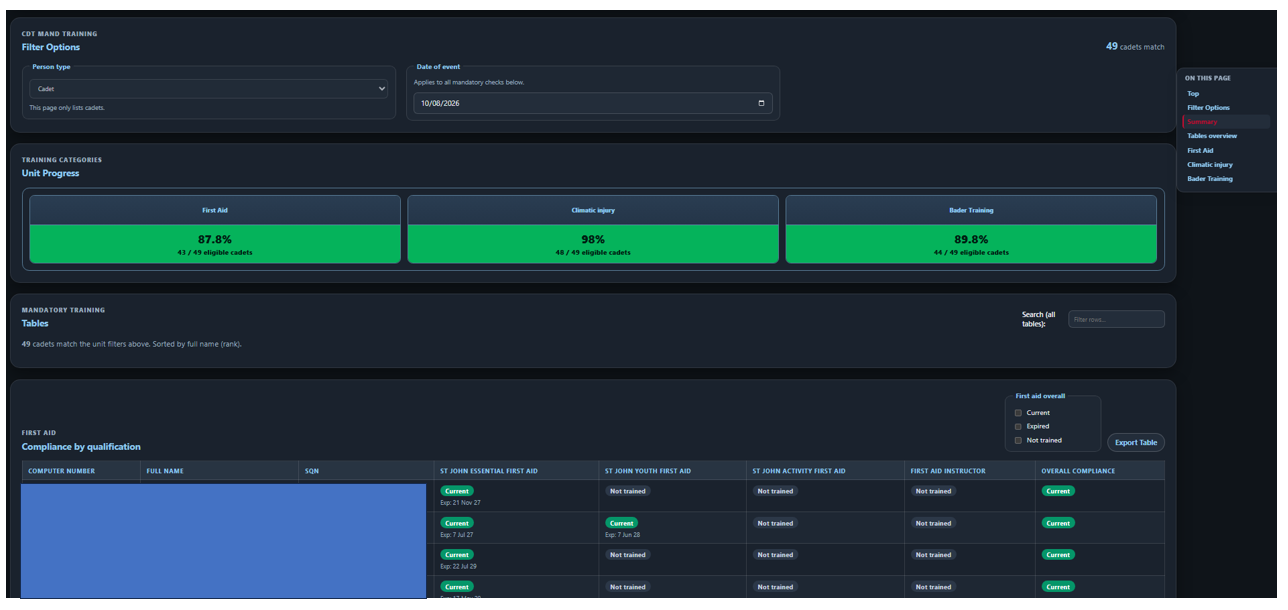The width and height of the screenshot is (1288, 610).
Task: Click the 10/08/2026 date of event field
Action: [x=593, y=103]
